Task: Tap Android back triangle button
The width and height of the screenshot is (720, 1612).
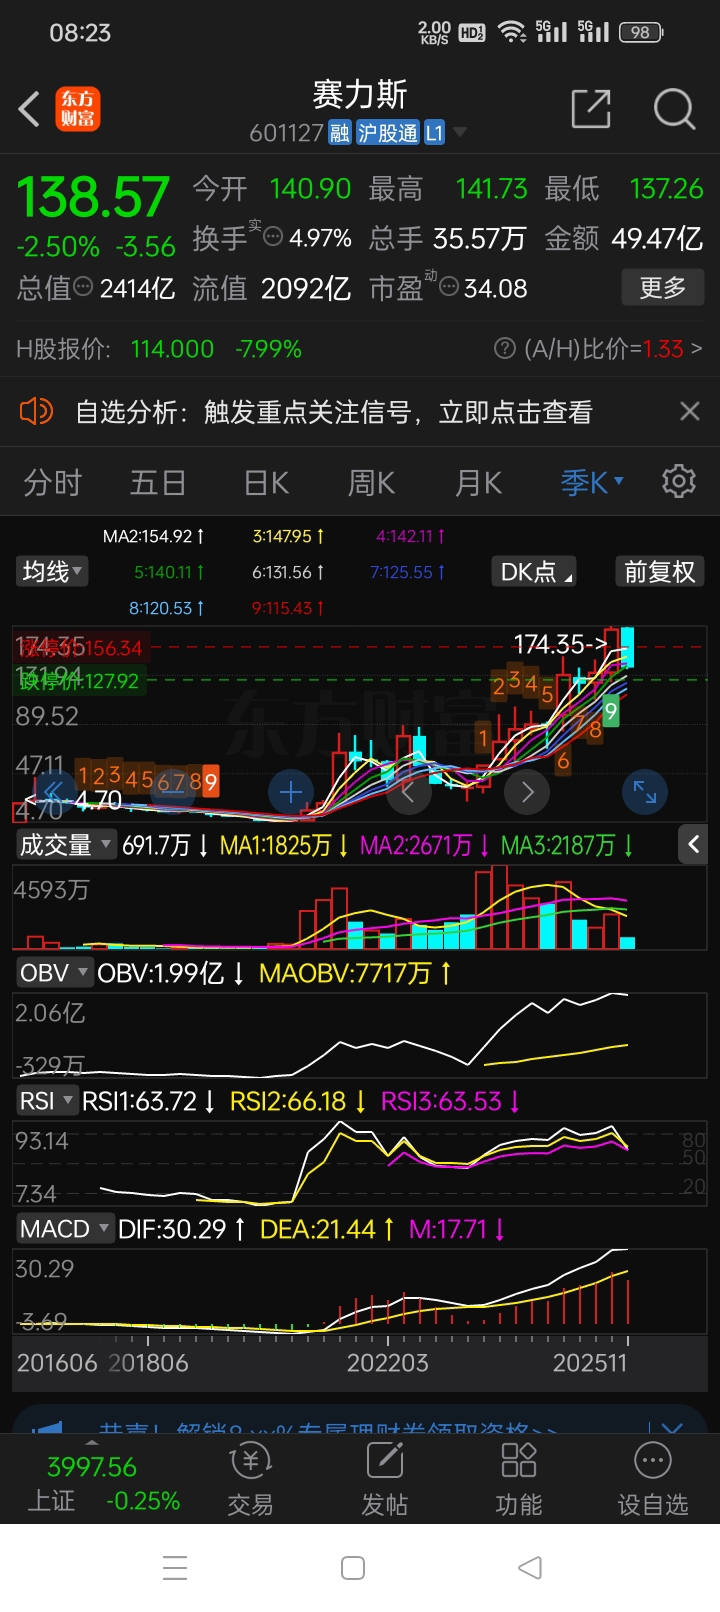Action: click(530, 1568)
